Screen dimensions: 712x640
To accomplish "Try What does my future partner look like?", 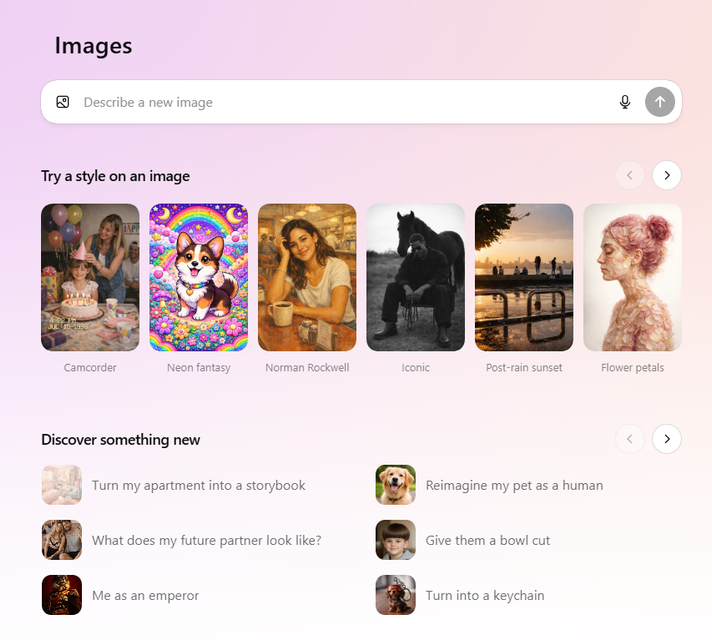I will coord(206,540).
